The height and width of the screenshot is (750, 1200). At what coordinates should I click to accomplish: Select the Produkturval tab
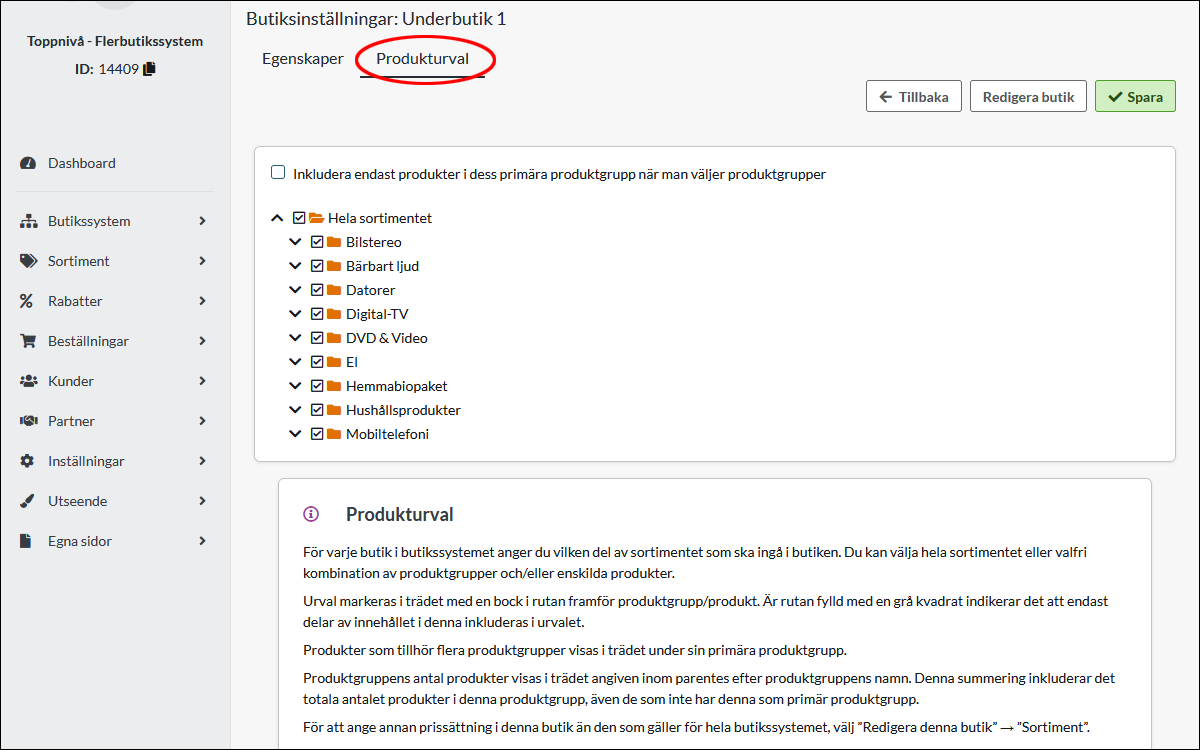pyautogui.click(x=422, y=59)
